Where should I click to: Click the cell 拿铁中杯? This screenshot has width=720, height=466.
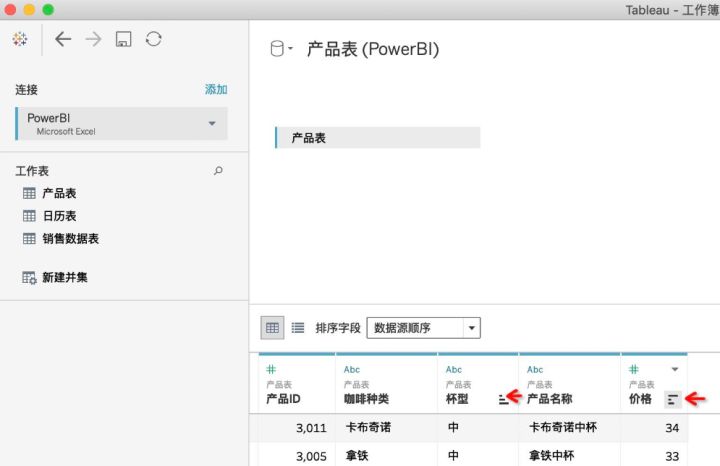tap(551, 455)
